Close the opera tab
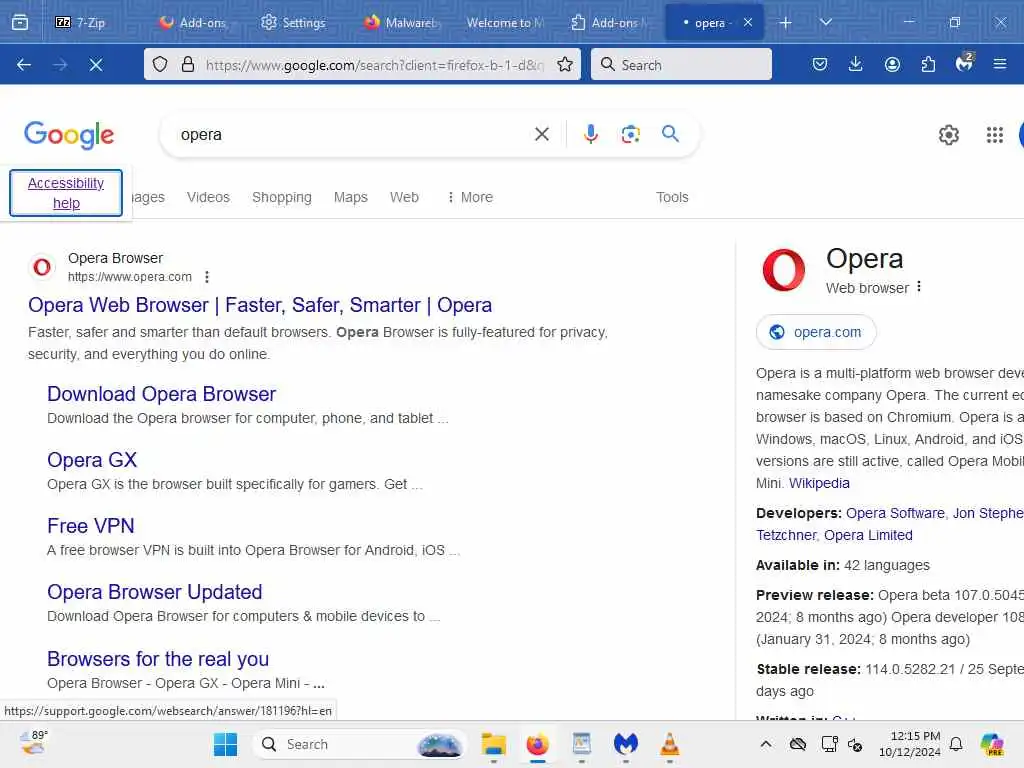1024x768 pixels. [x=748, y=22]
